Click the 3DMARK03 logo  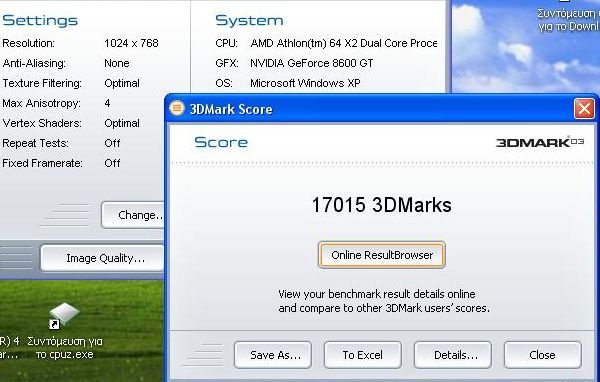coord(540,142)
